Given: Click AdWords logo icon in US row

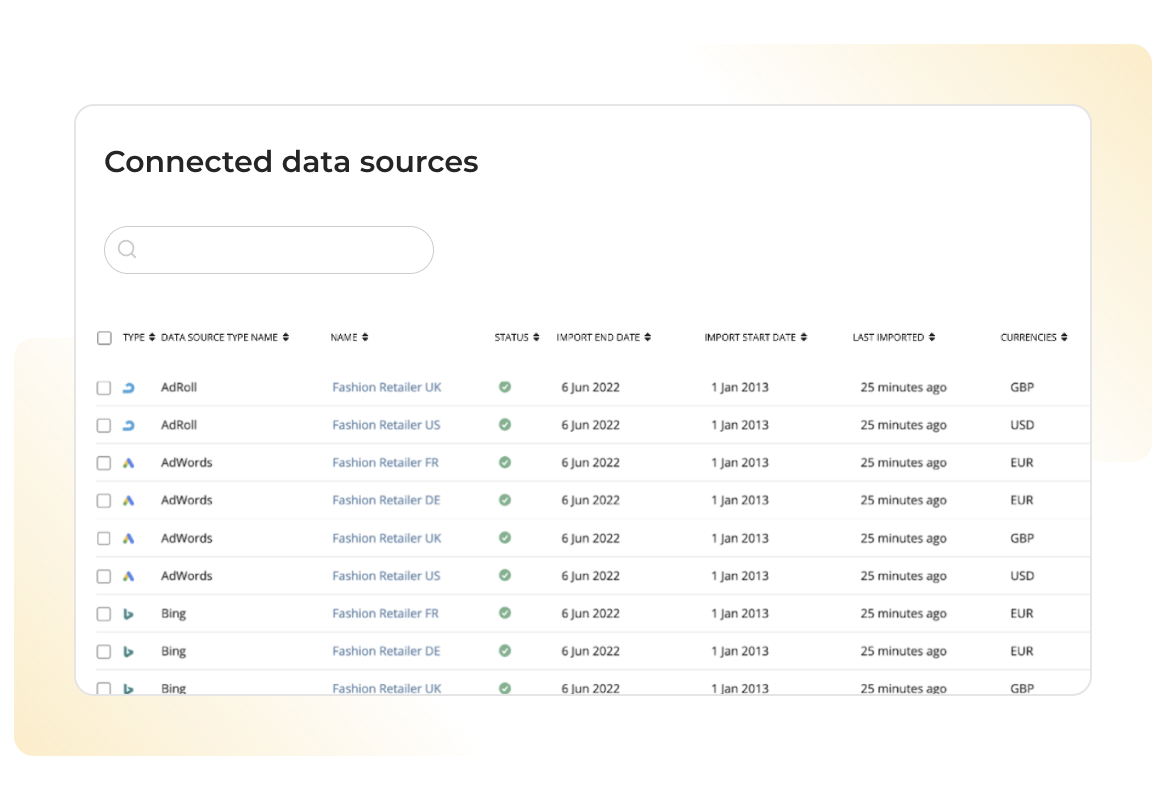Looking at the screenshot, I should pos(129,576).
